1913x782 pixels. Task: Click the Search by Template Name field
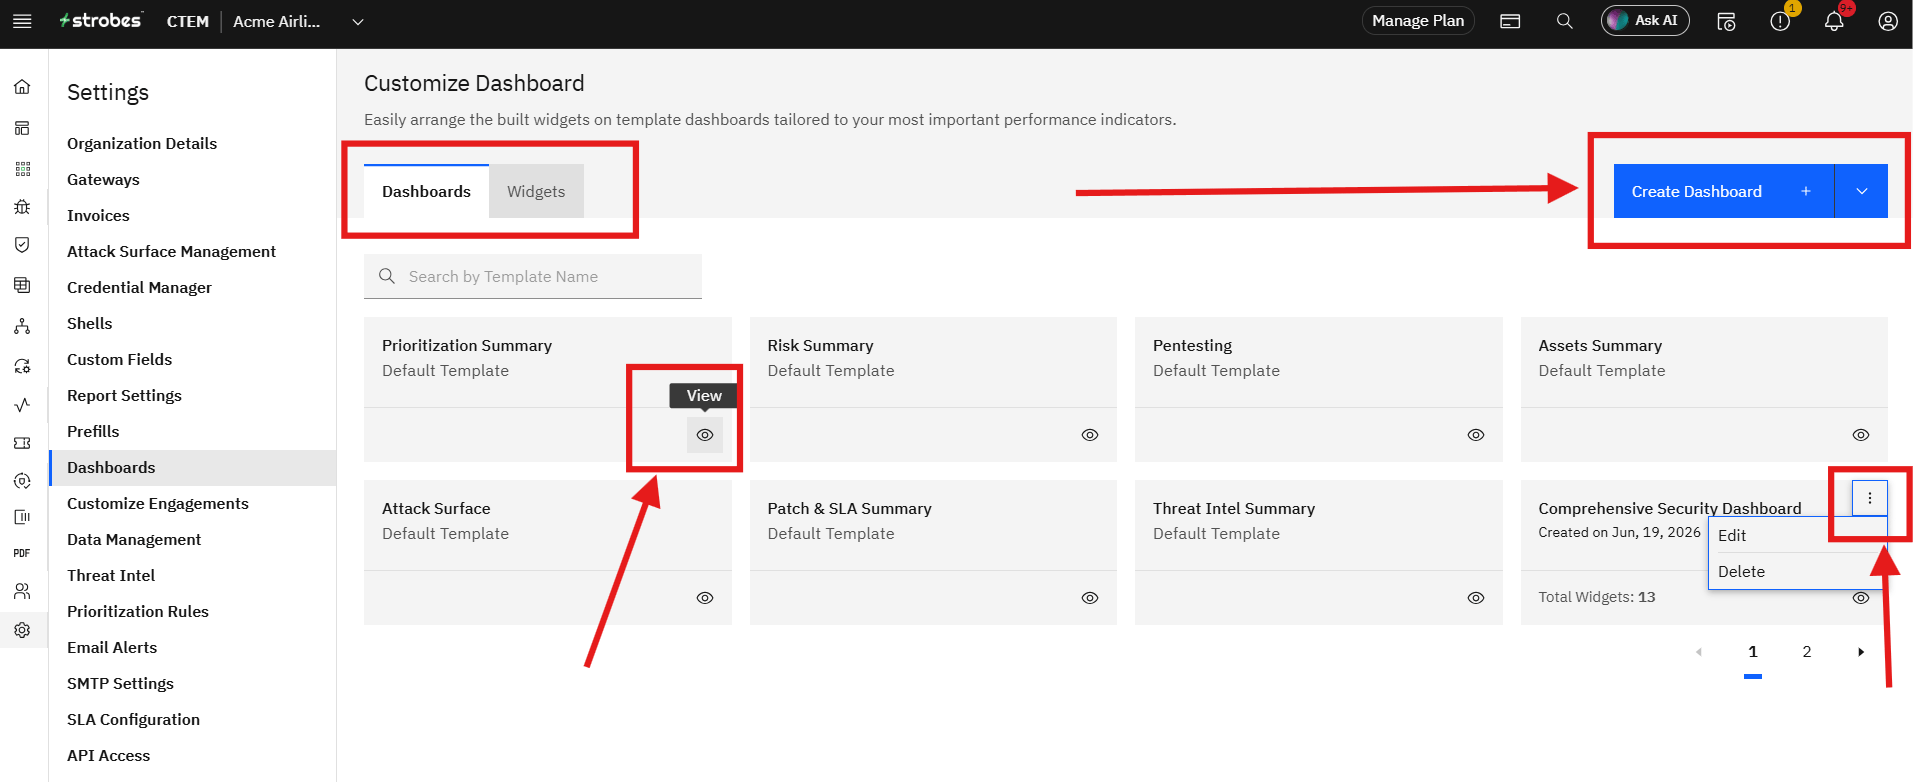point(533,276)
